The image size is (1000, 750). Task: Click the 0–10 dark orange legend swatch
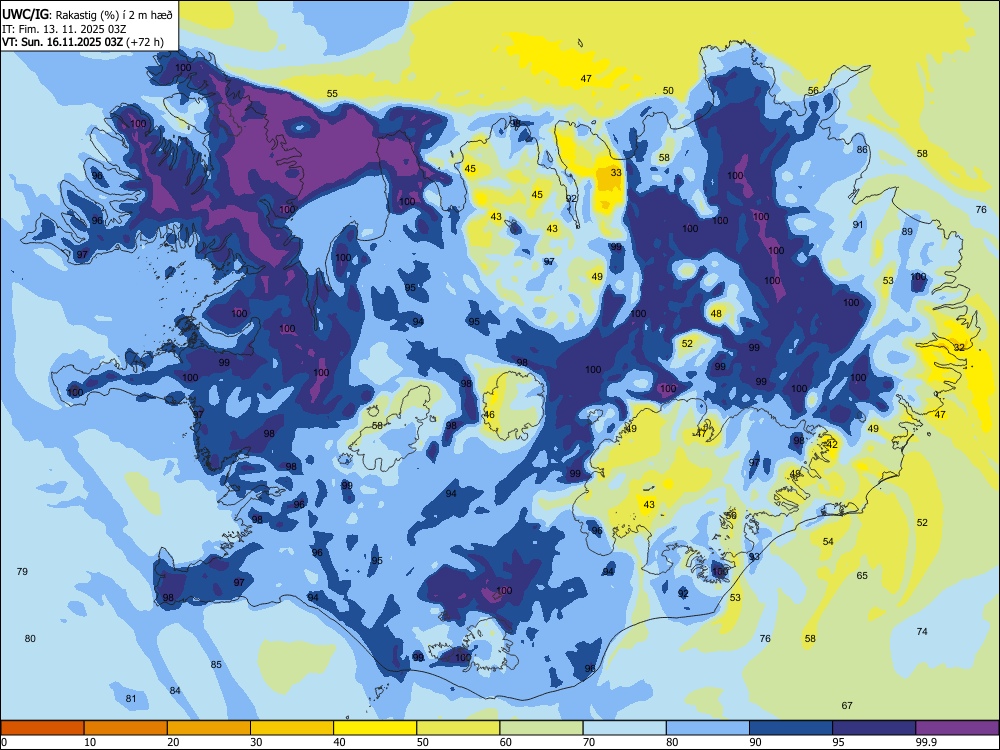[x=43, y=728]
